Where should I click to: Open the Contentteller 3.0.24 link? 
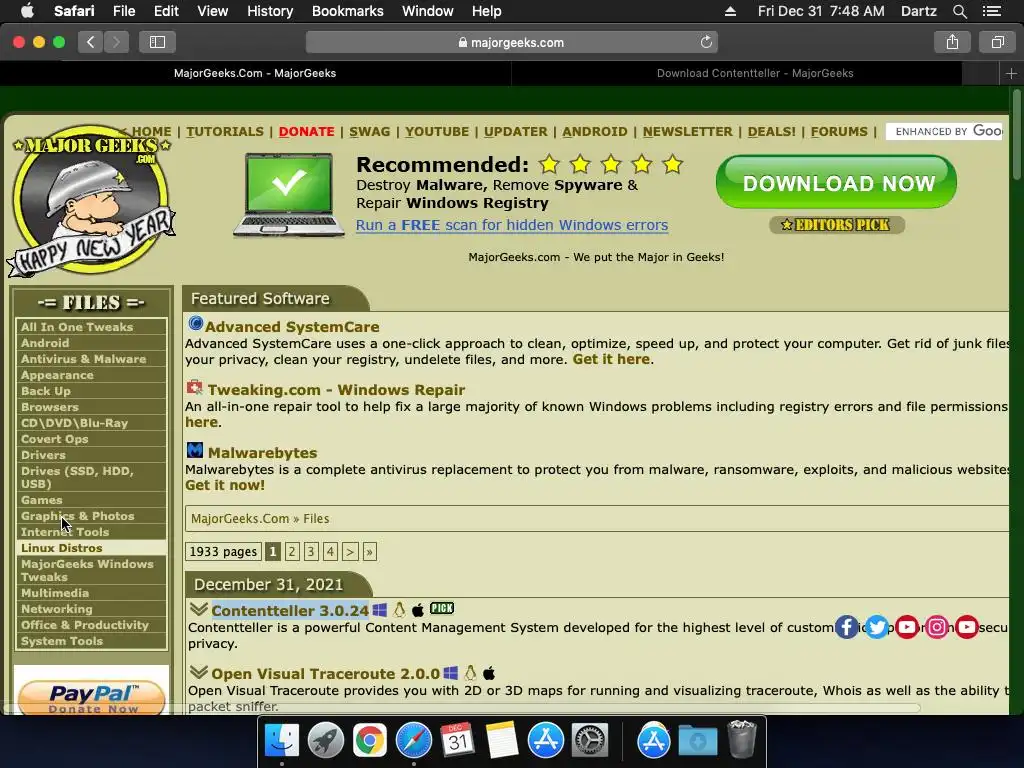[290, 611]
